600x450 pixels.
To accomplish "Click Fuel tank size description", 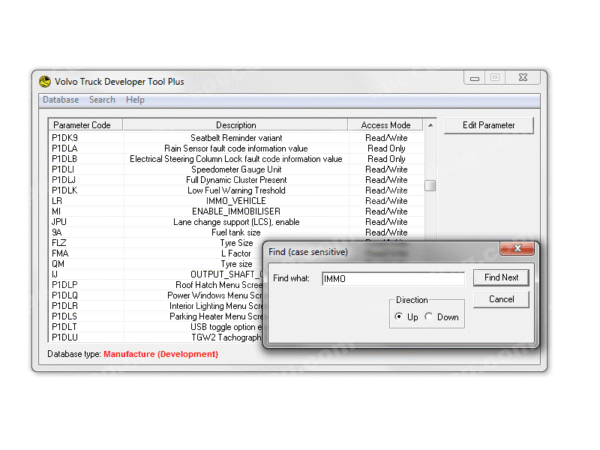I will (236, 232).
